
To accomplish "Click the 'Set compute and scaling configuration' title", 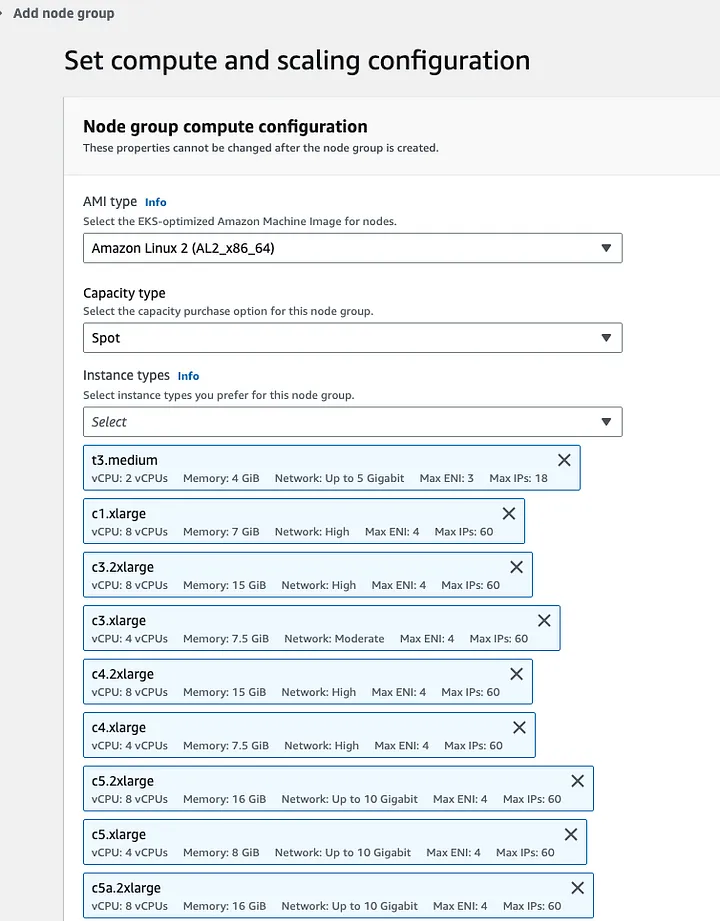I will [x=297, y=60].
